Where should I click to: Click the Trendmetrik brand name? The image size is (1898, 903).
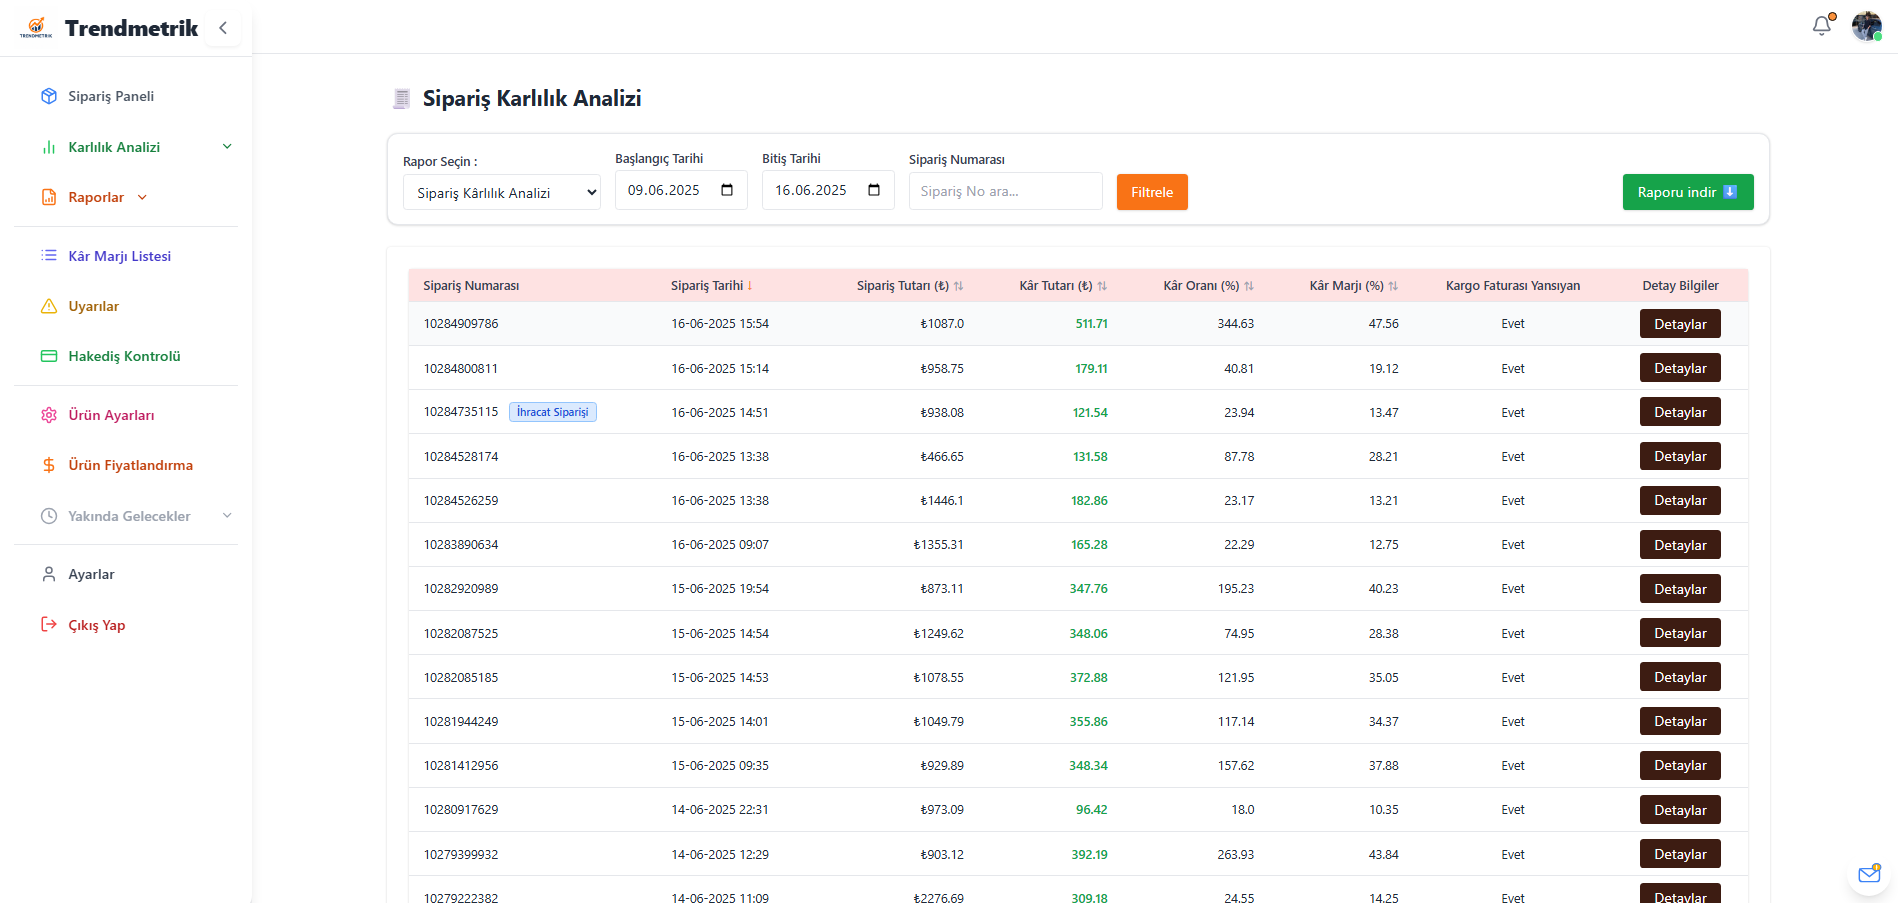click(x=132, y=28)
